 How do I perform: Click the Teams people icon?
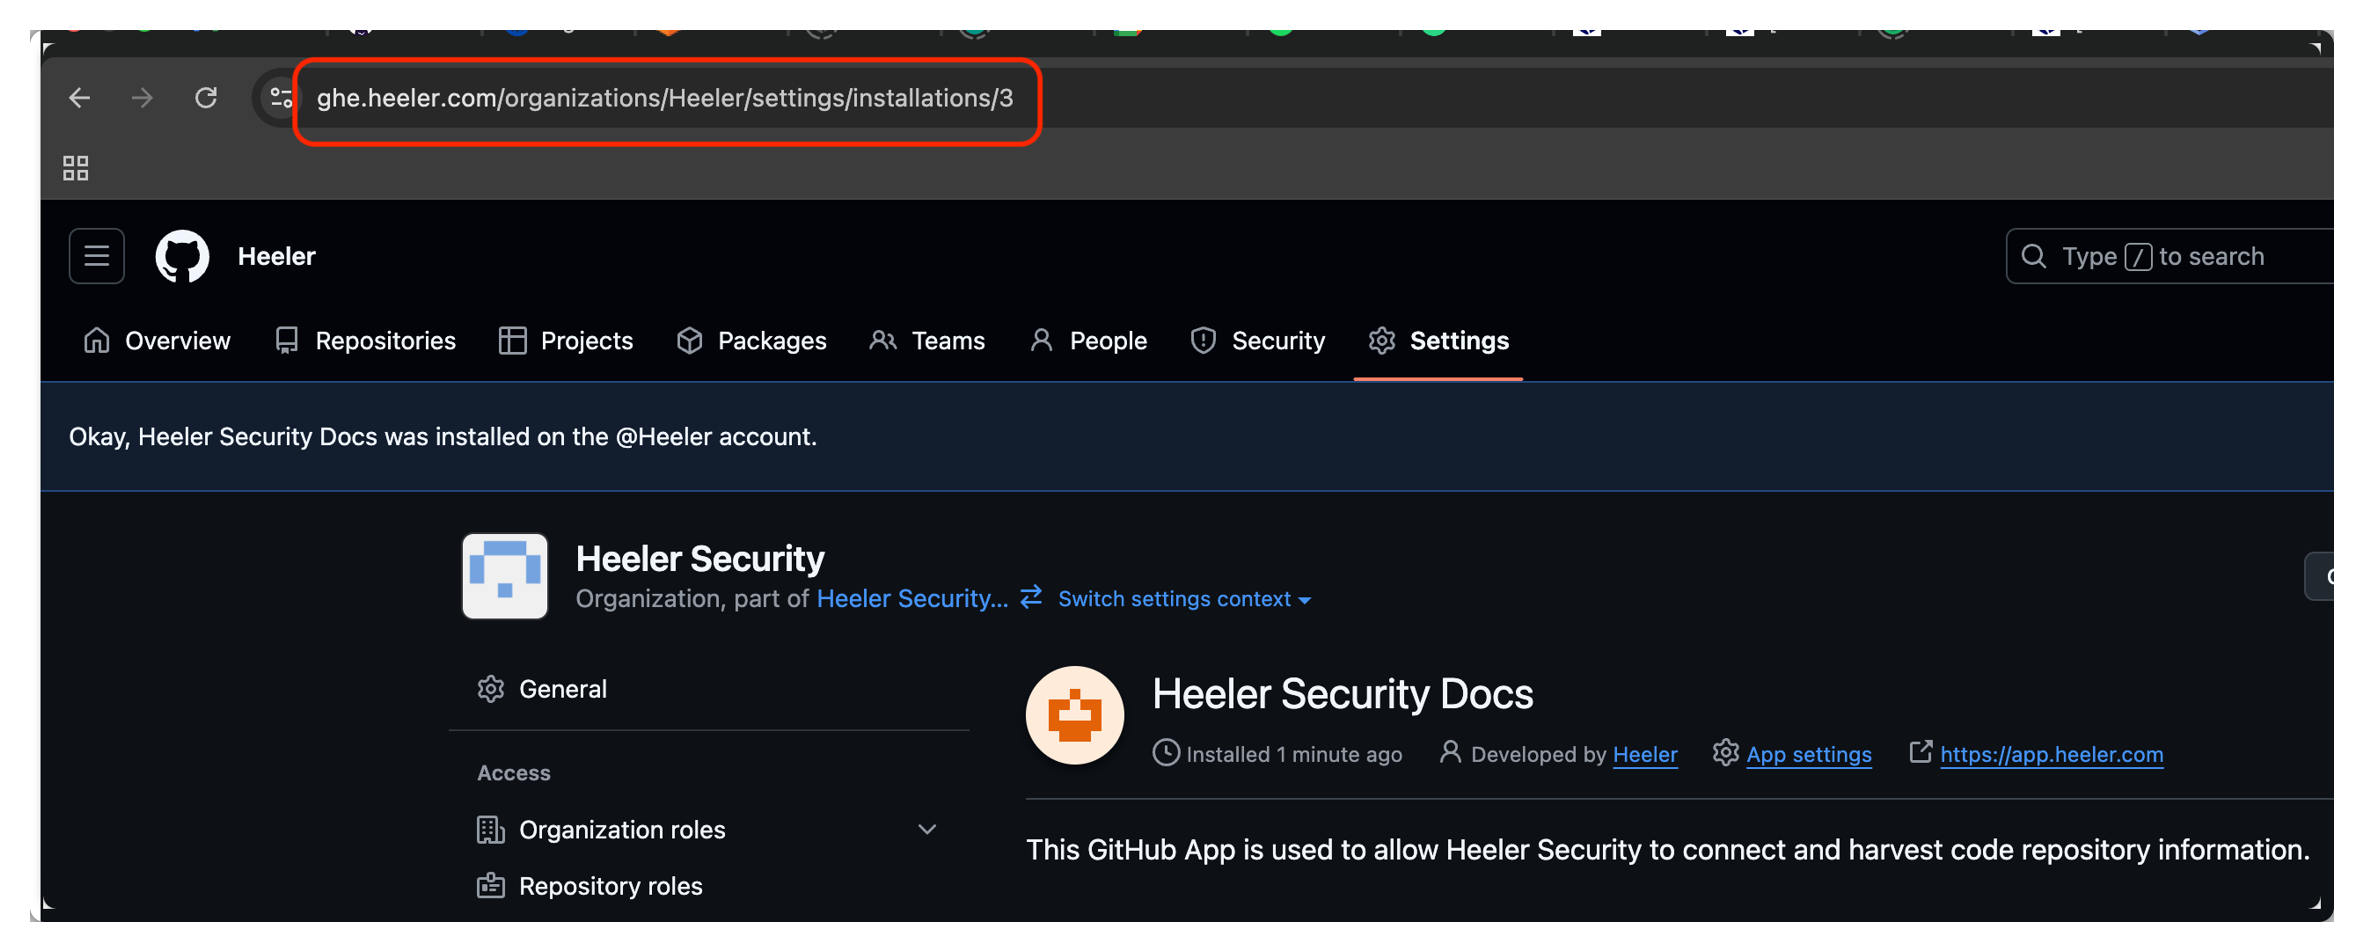tap(882, 341)
